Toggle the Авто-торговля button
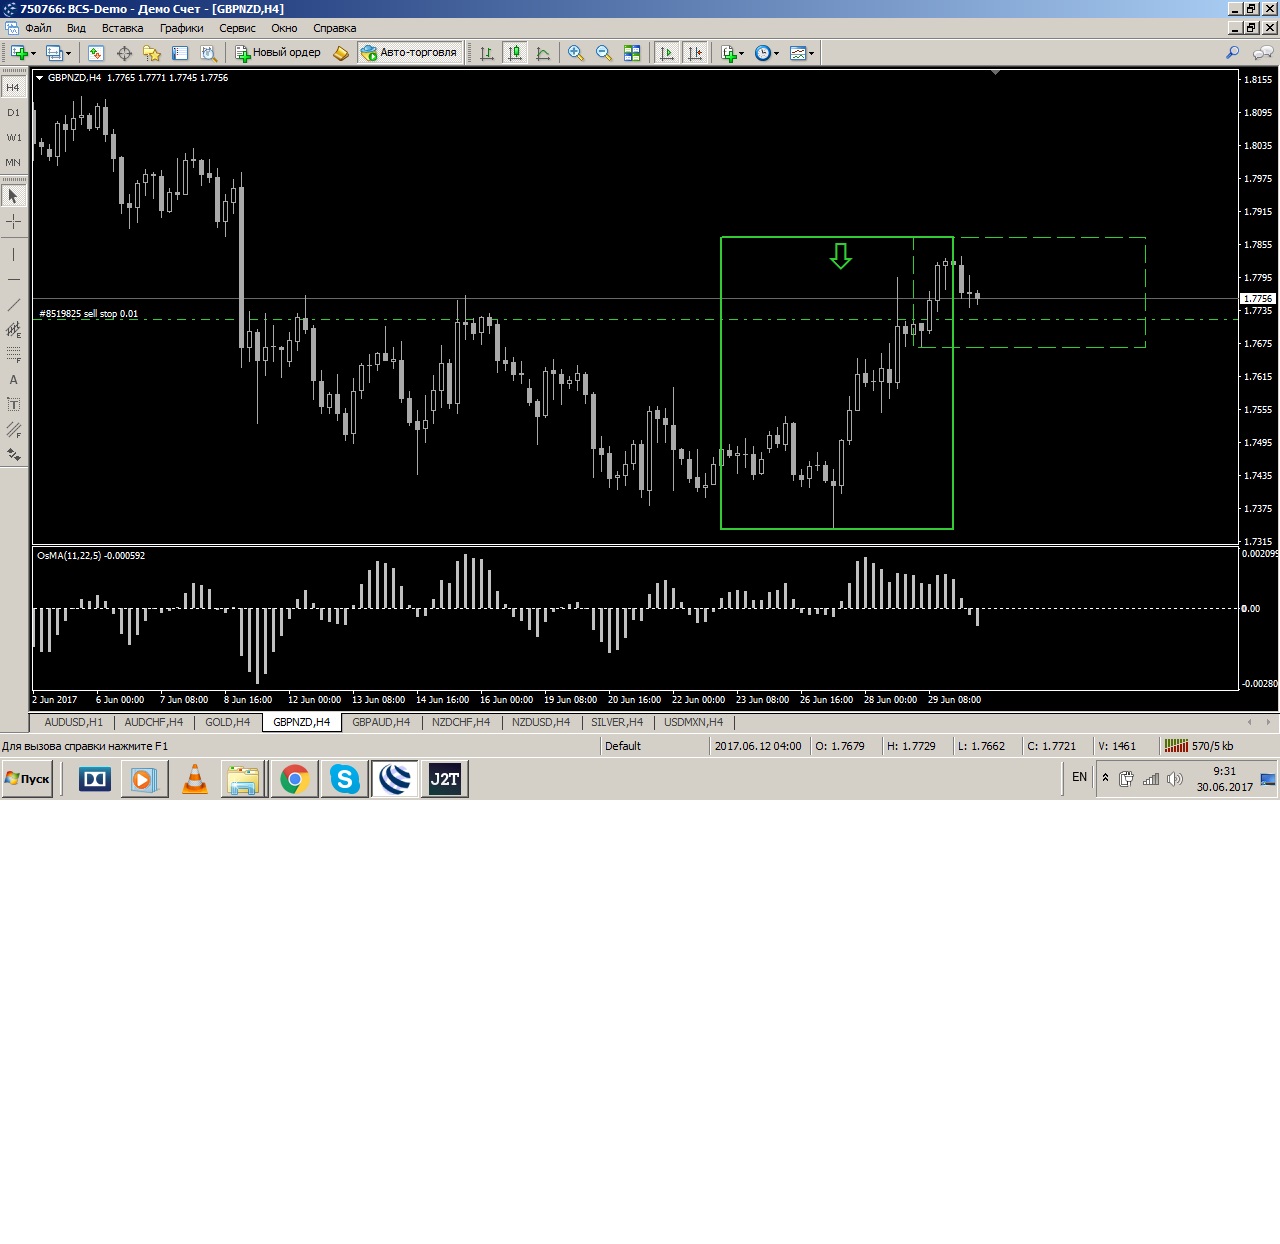Viewport: 1280px width, 1244px height. (x=410, y=53)
